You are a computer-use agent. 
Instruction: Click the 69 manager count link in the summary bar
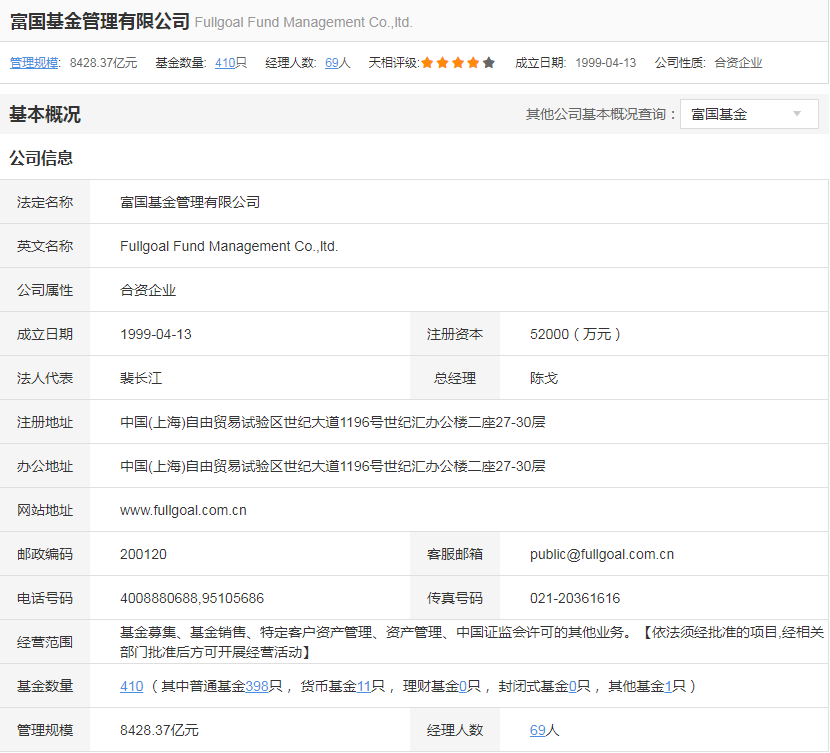point(332,63)
